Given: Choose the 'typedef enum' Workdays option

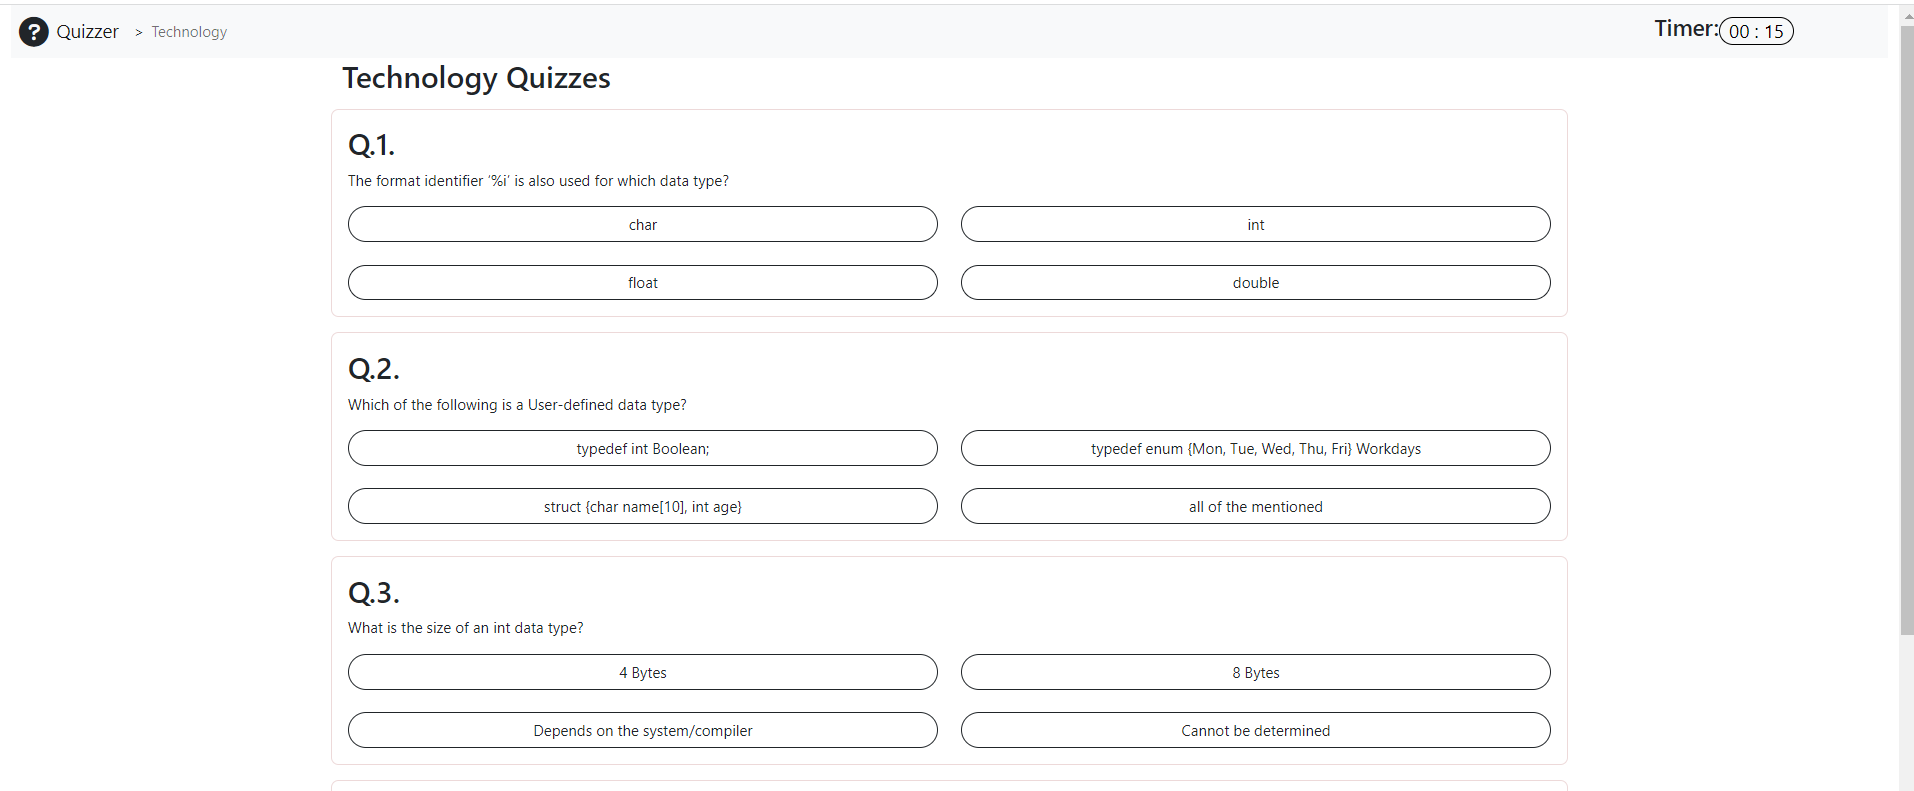Looking at the screenshot, I should tap(1255, 448).
